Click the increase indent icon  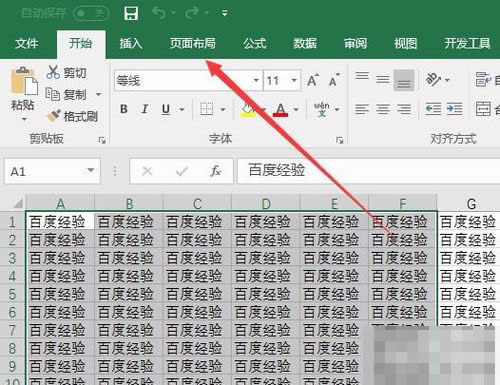point(454,109)
